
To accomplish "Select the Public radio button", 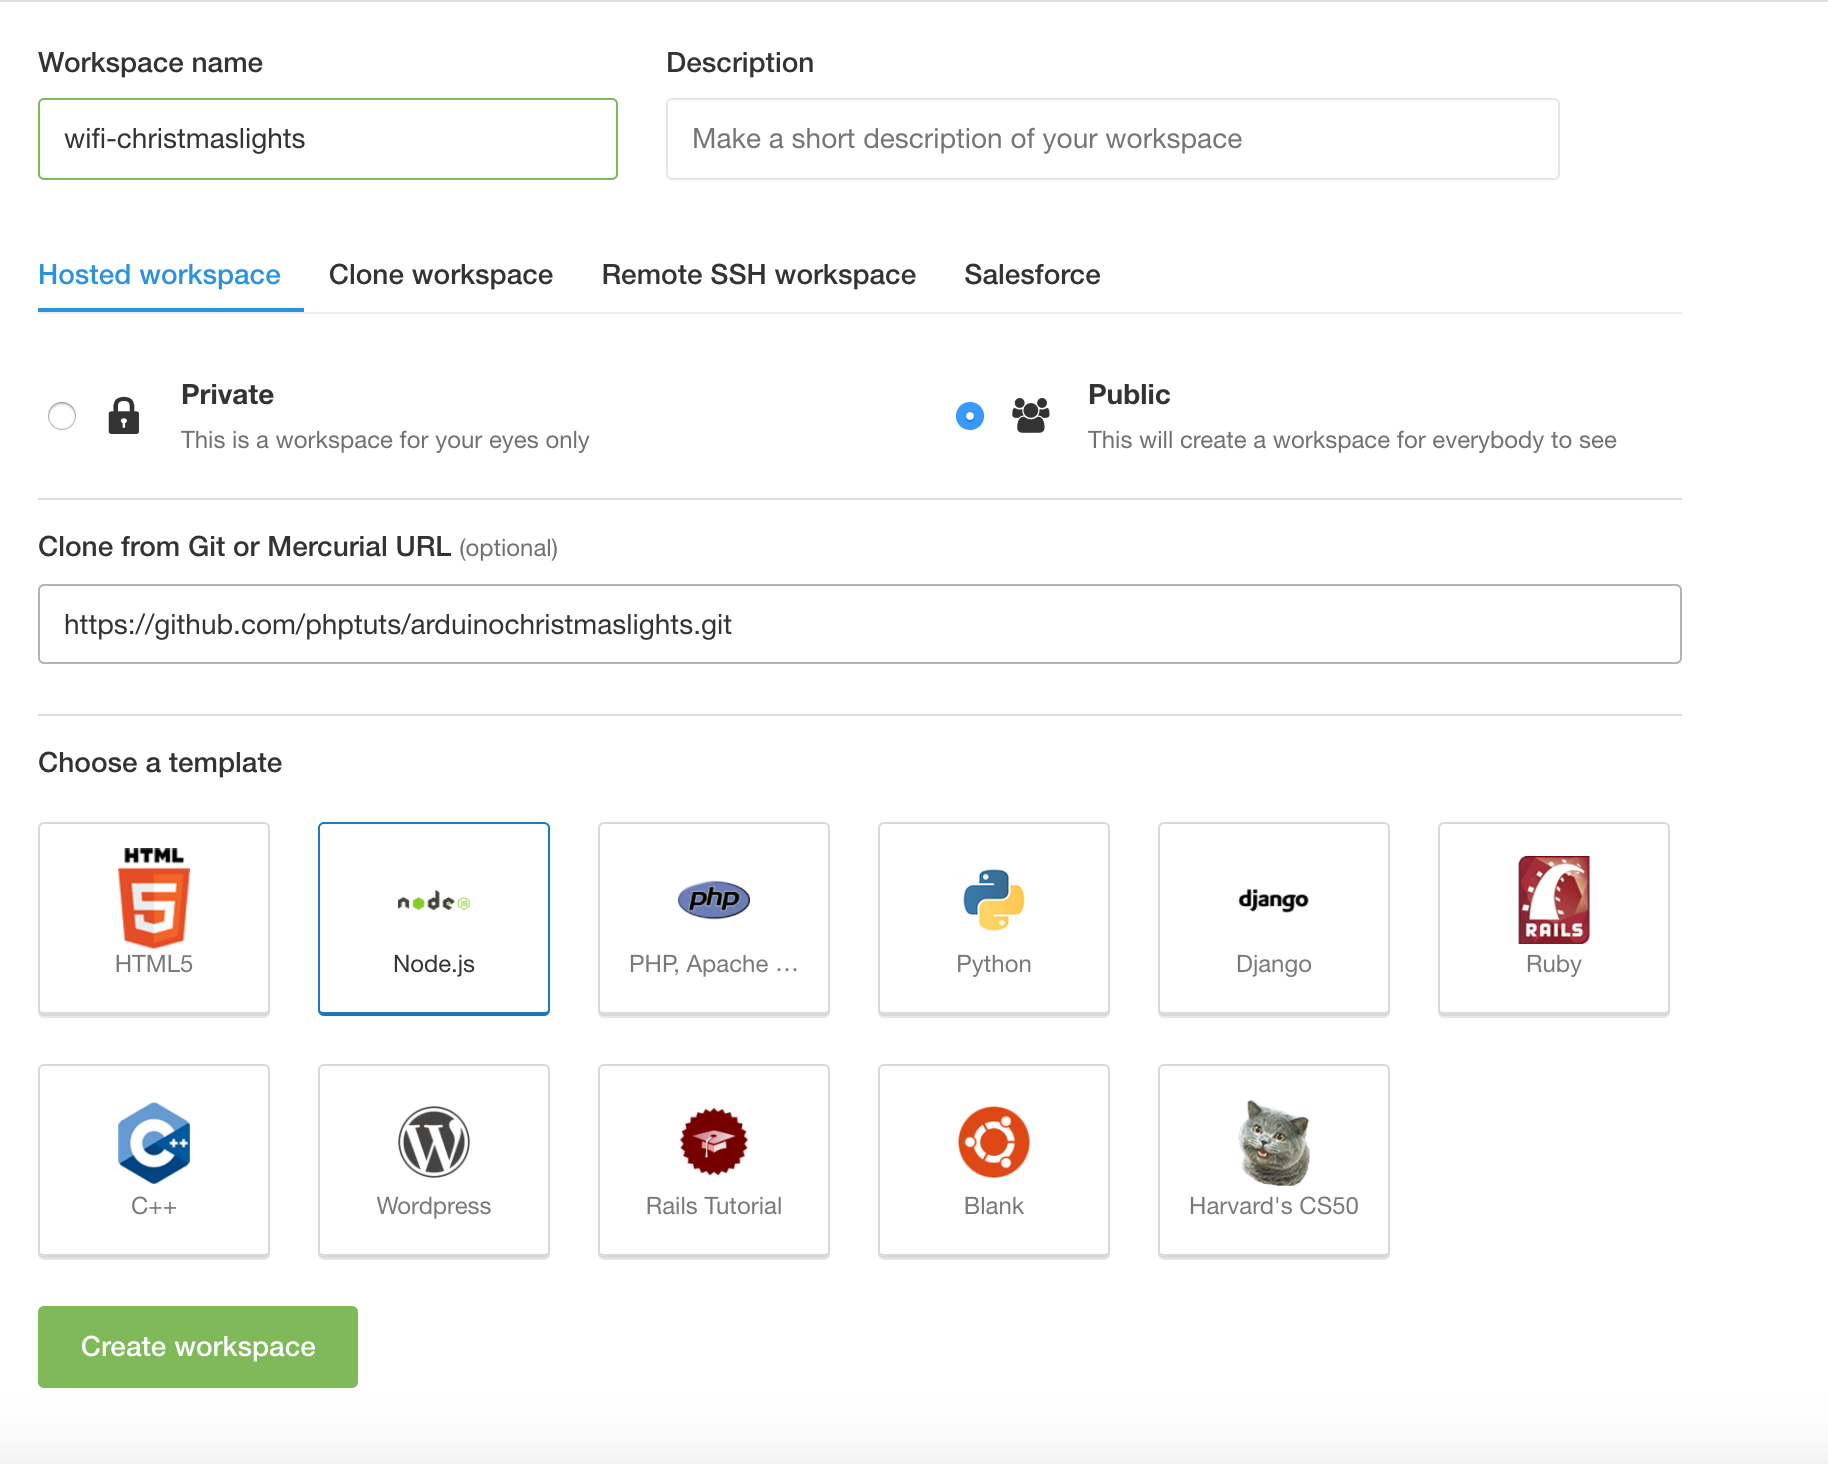I will (970, 415).
